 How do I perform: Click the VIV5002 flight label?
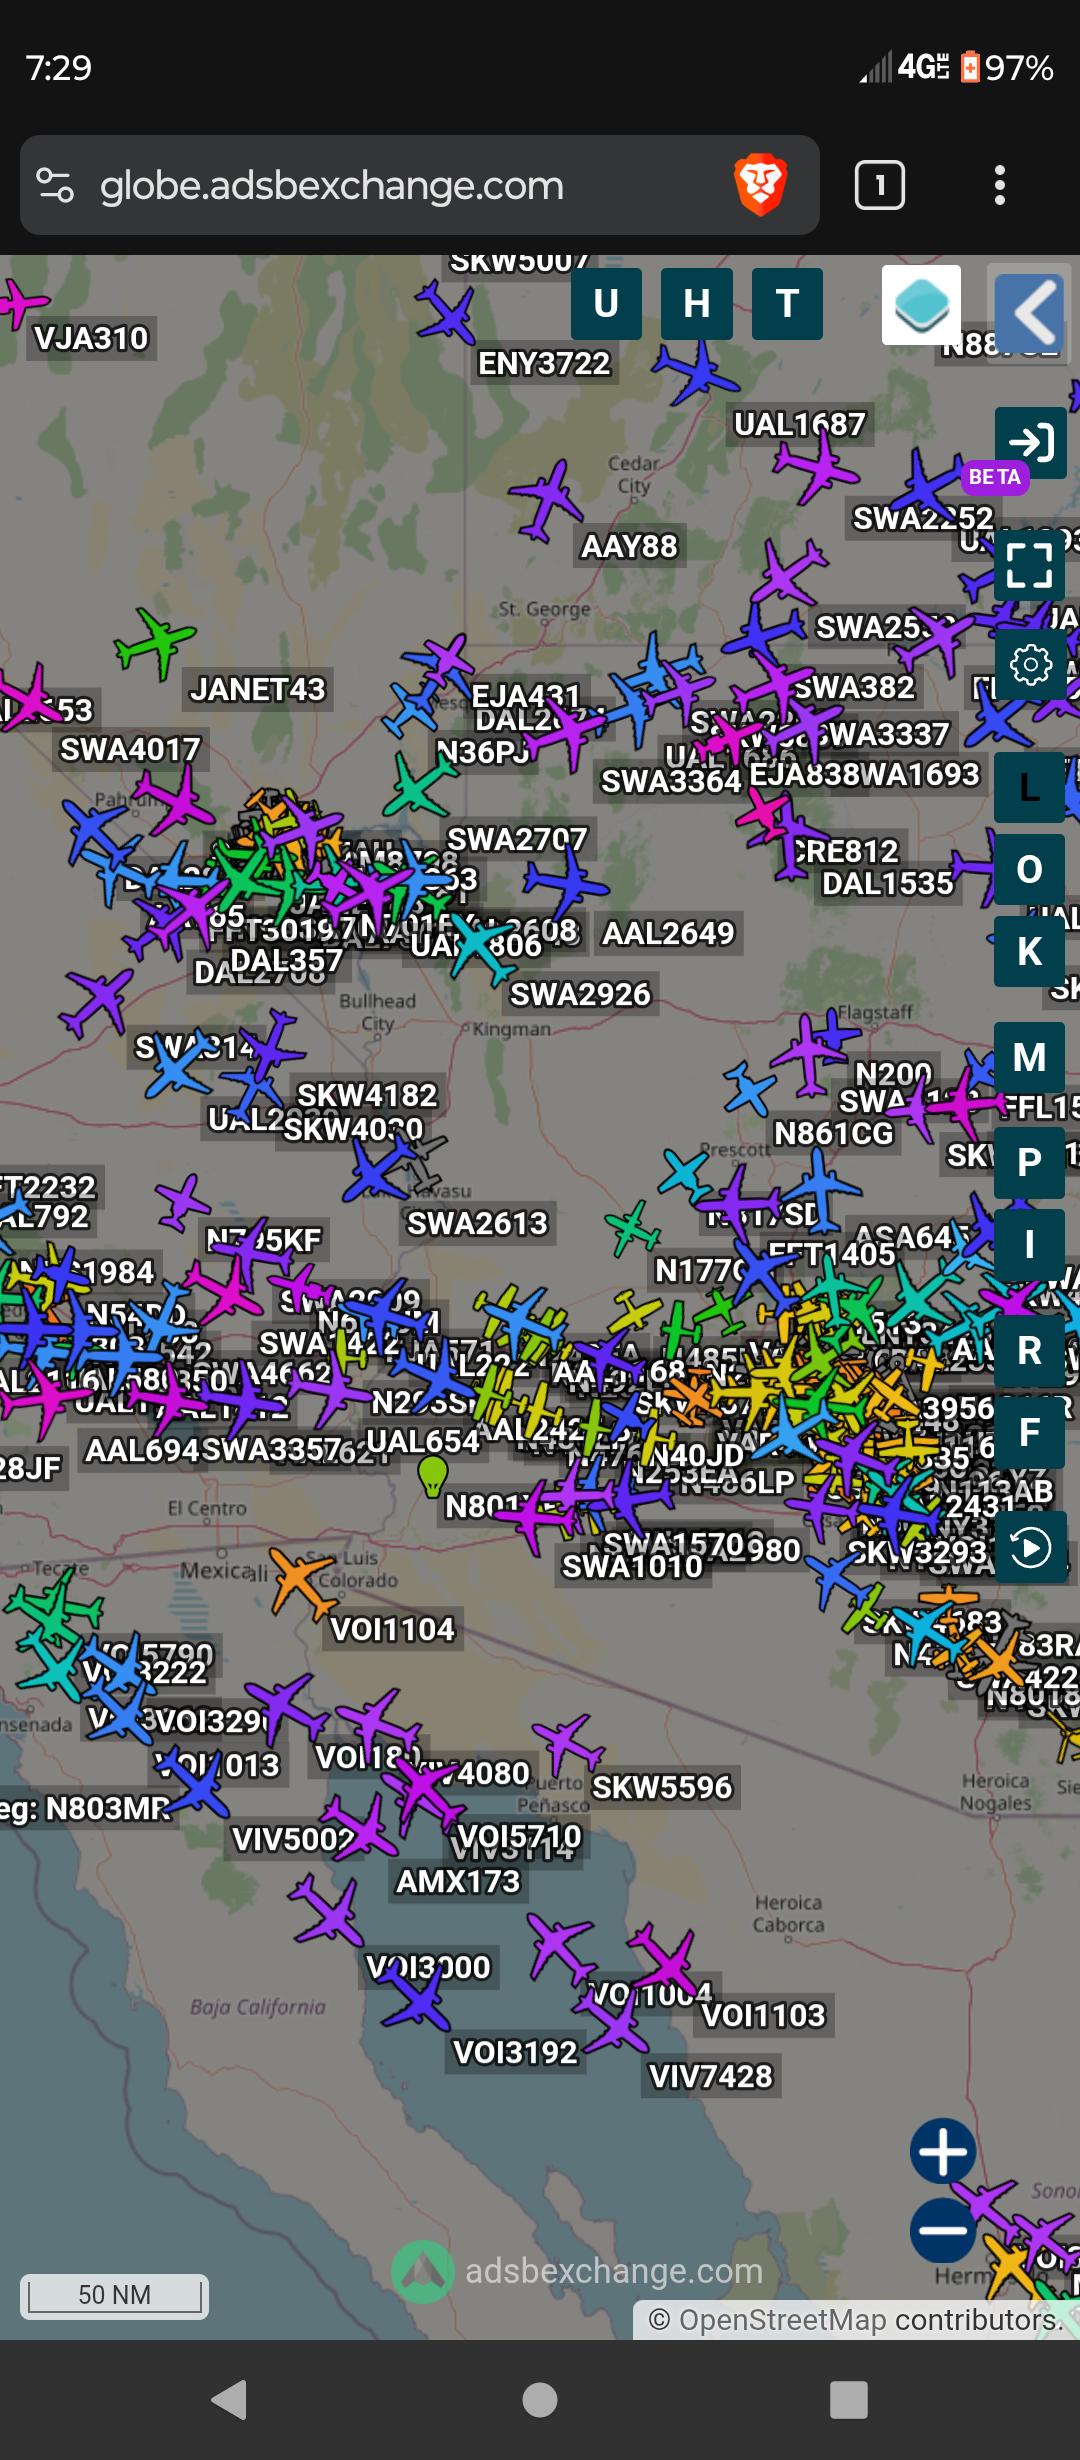[x=293, y=1839]
